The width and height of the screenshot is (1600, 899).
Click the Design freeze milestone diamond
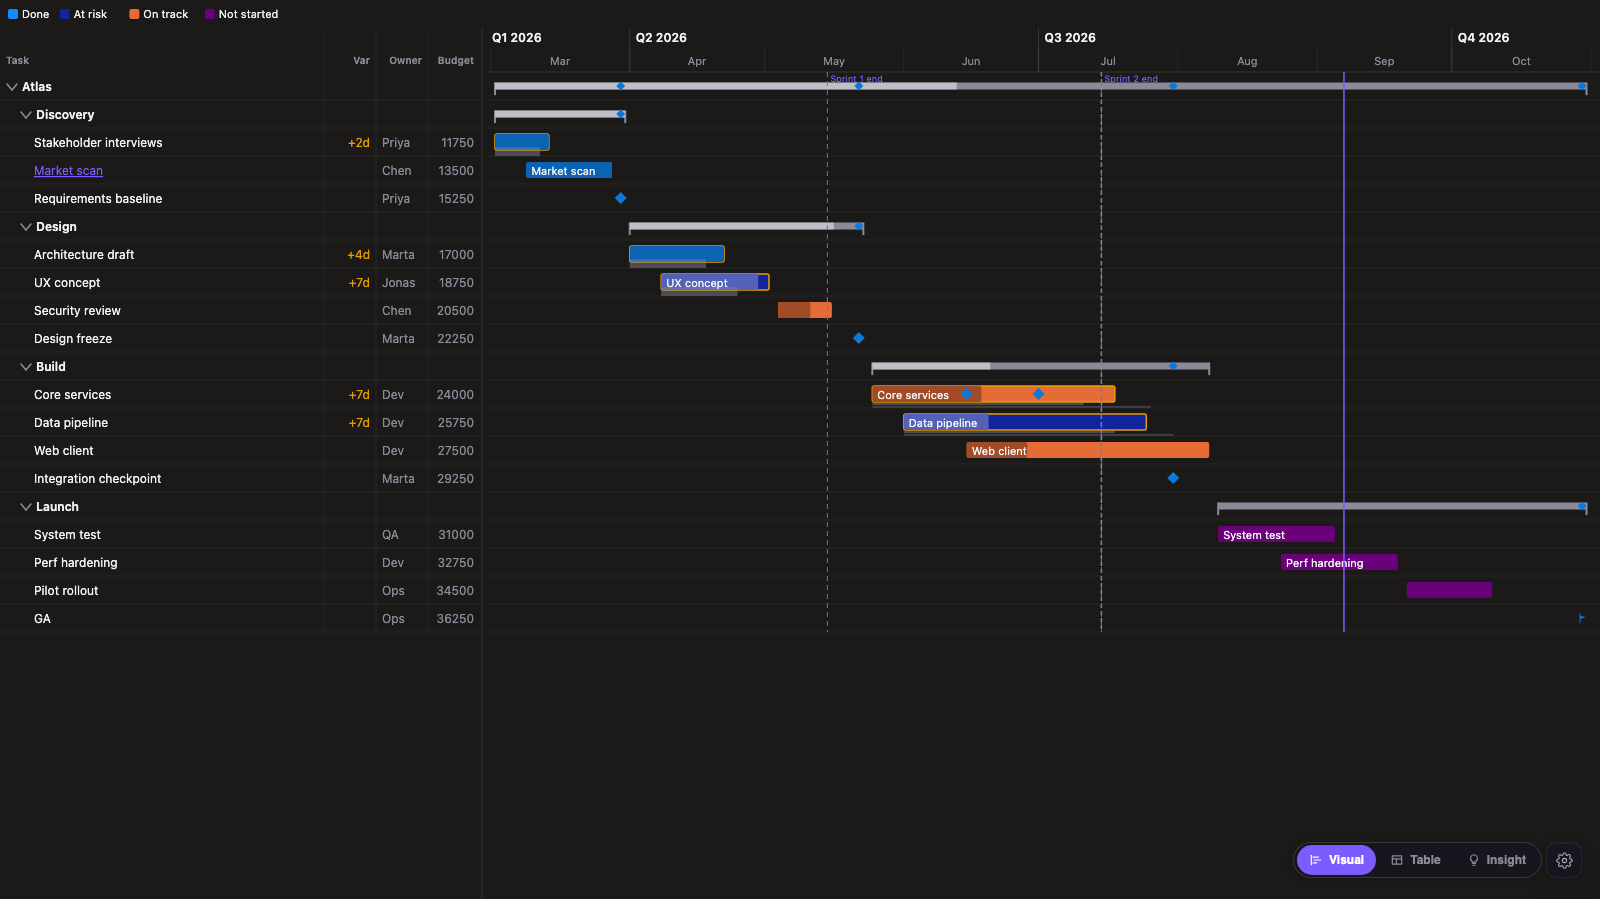[858, 338]
